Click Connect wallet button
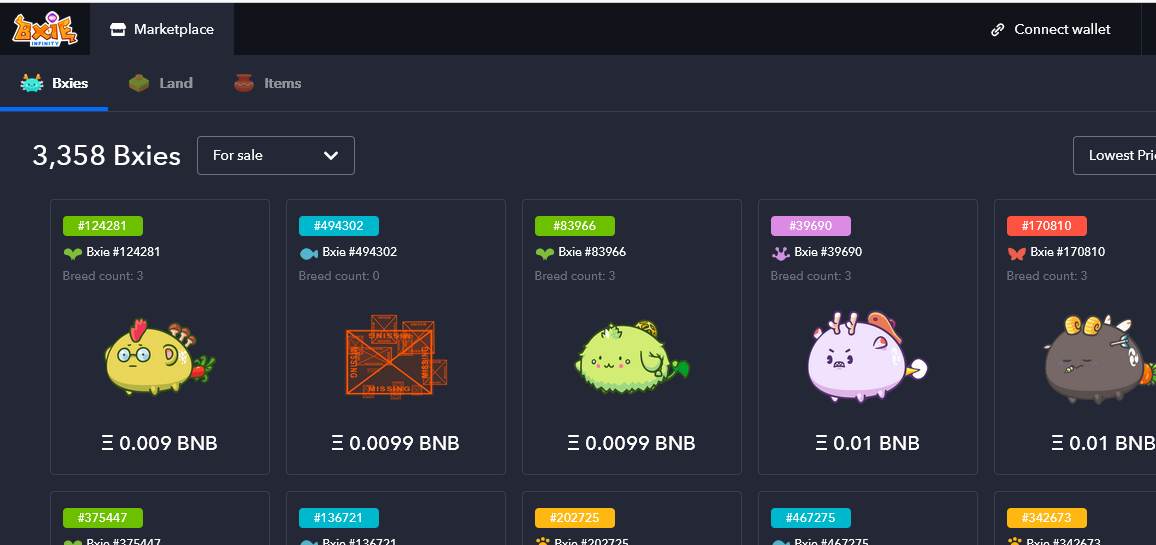This screenshot has width=1156, height=545. tap(1051, 29)
